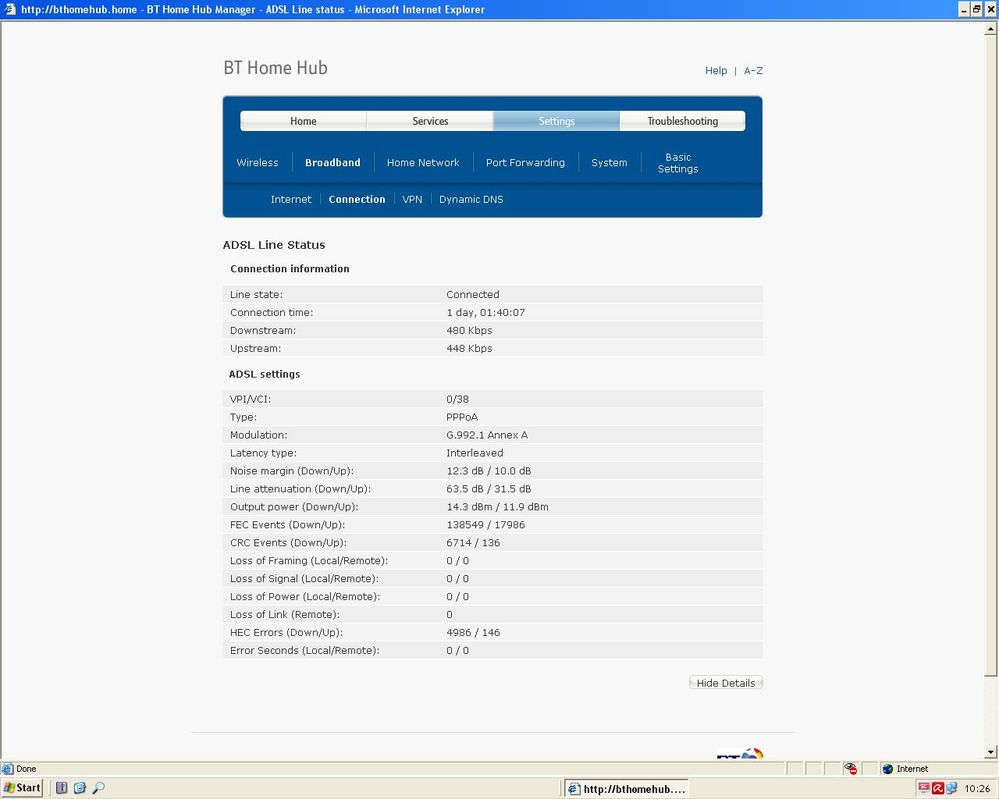
Task: Click the Latency type value Interleaved
Action: [475, 452]
